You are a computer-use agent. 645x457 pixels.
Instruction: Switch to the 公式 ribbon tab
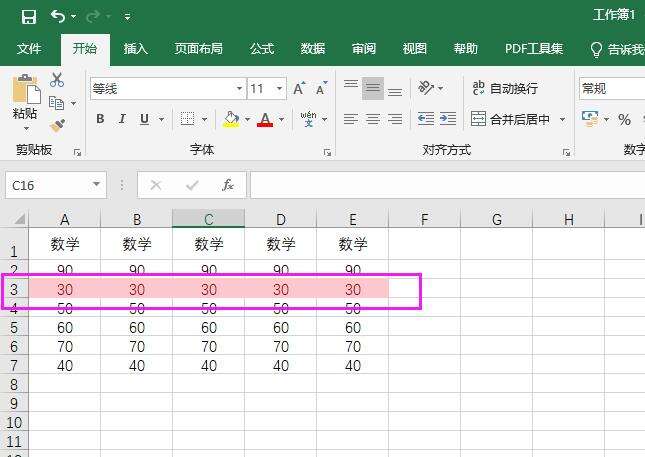click(262, 49)
